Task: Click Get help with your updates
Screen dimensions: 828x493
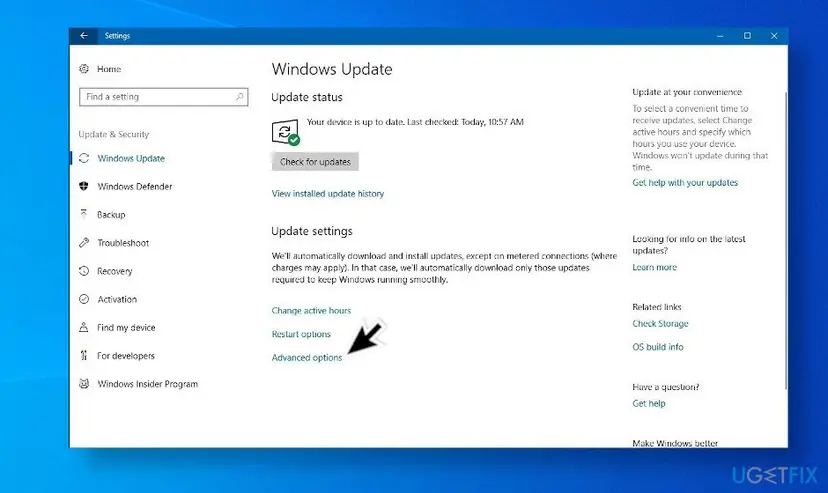Action: click(x=685, y=183)
